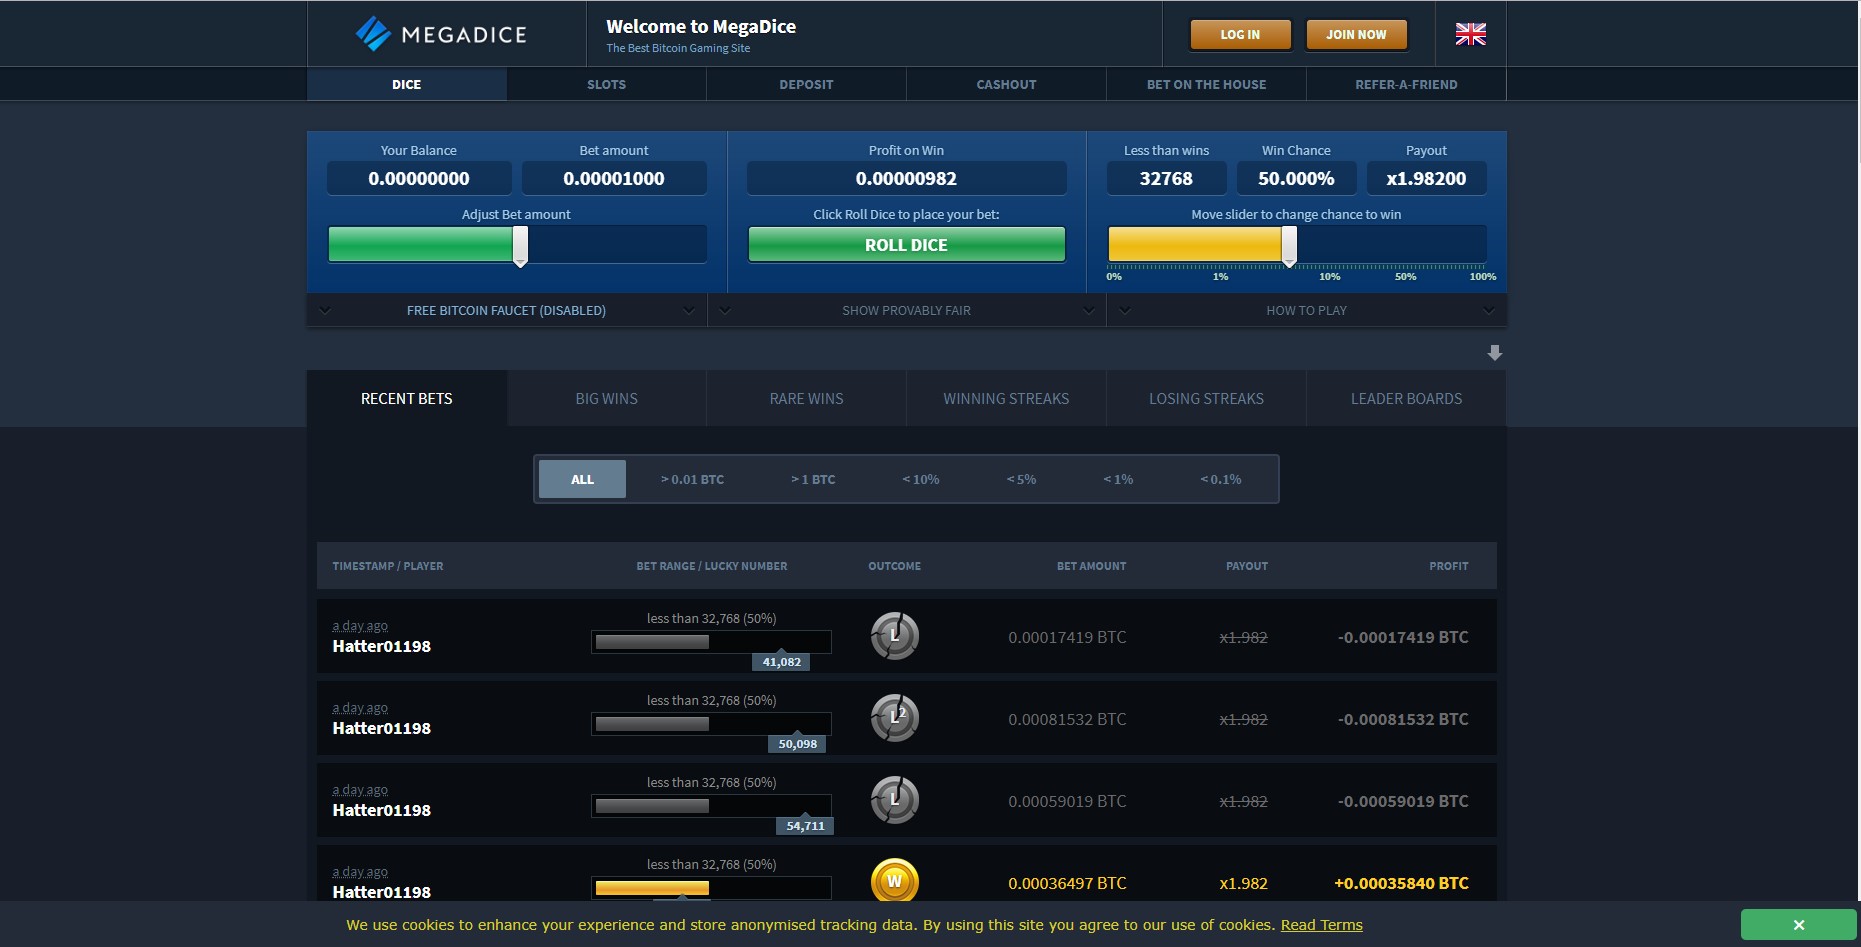Filter bets under 1% chance
The width and height of the screenshot is (1861, 947).
click(1118, 480)
